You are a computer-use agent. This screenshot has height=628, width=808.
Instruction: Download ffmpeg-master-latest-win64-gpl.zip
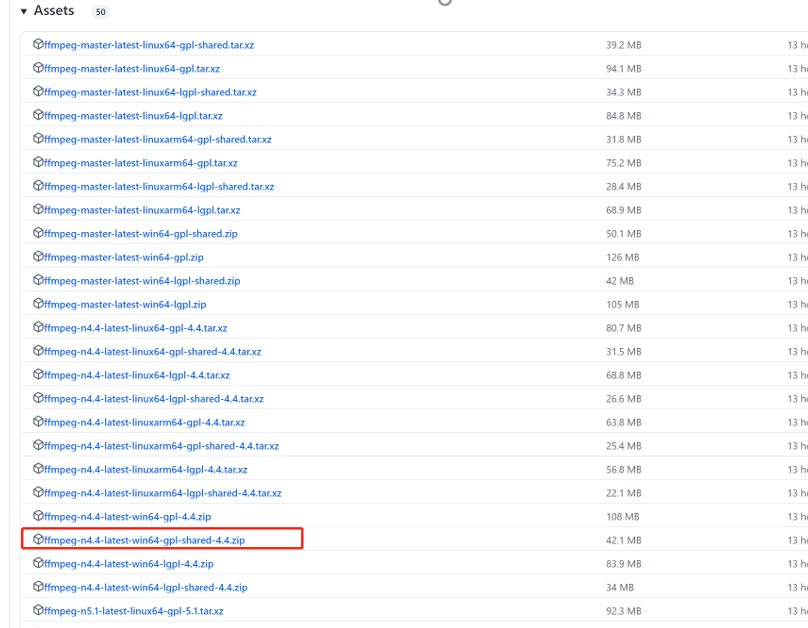124,258
